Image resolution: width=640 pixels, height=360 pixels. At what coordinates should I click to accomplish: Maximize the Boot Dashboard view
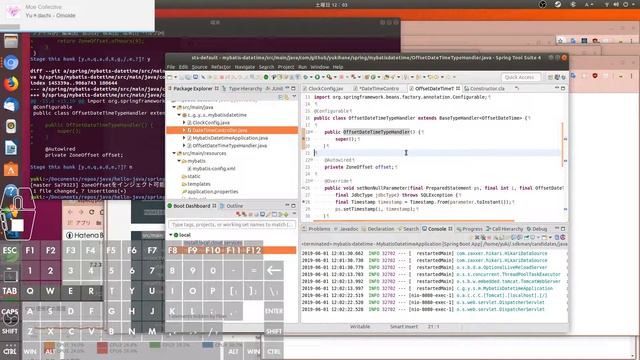(x=293, y=206)
